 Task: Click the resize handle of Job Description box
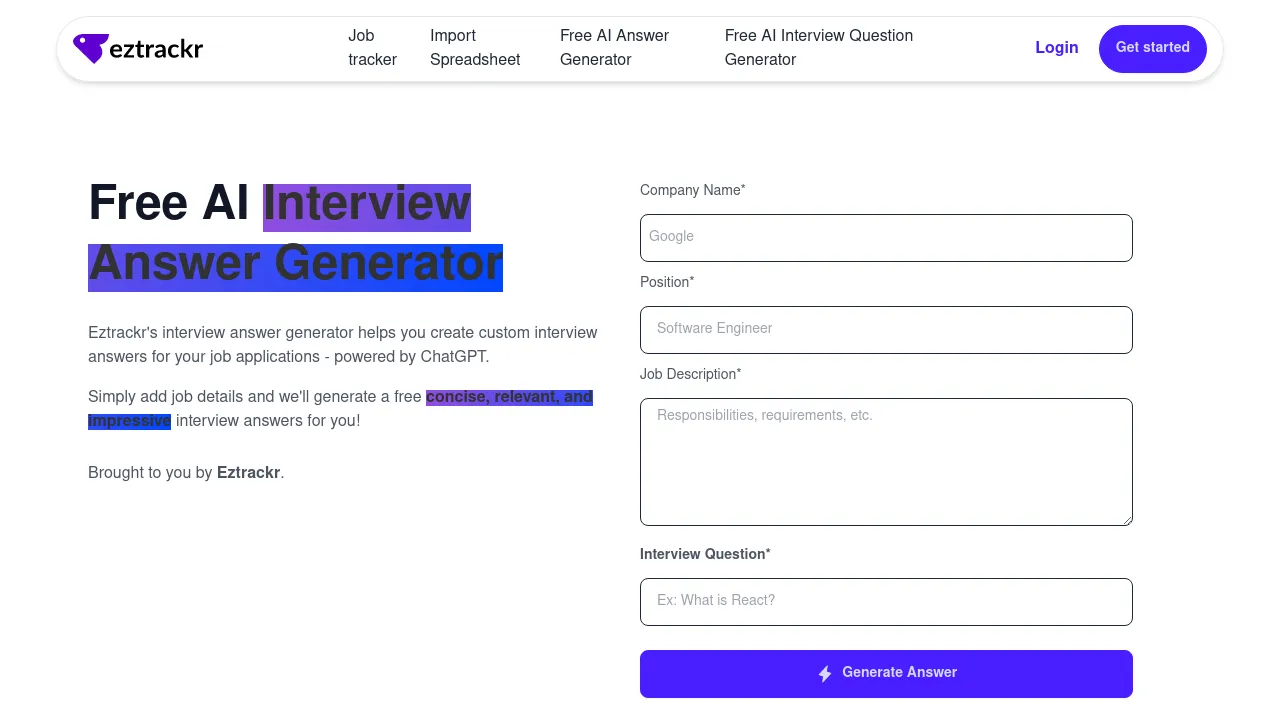(x=1128, y=518)
